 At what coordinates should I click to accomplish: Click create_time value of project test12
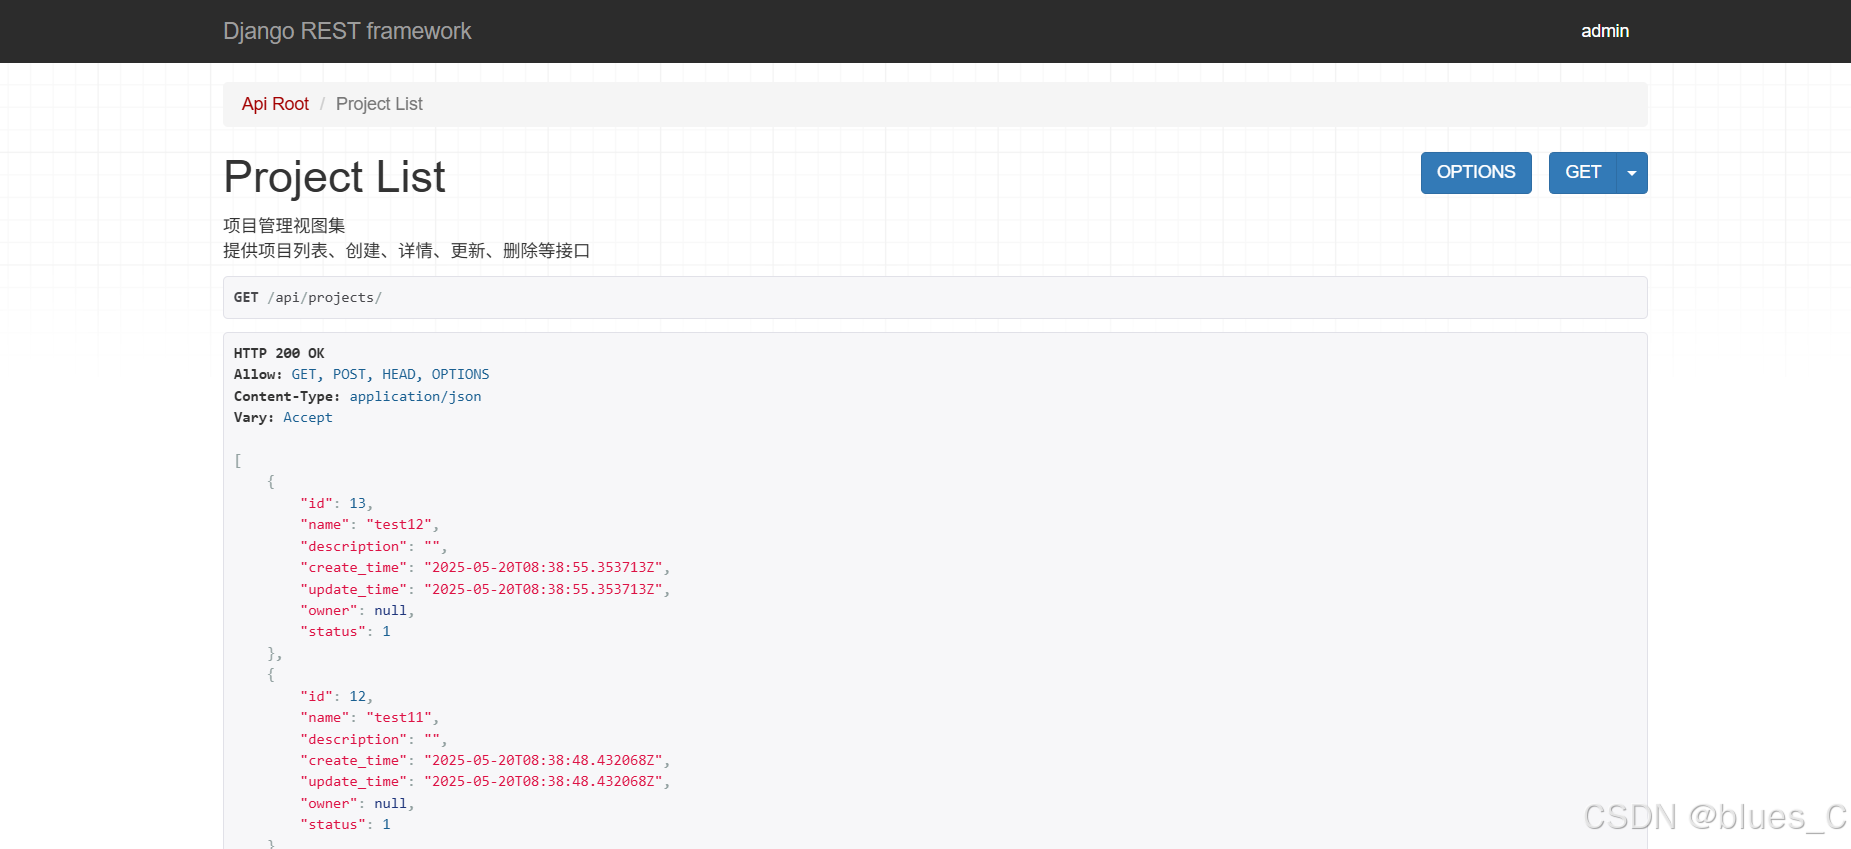tap(543, 567)
